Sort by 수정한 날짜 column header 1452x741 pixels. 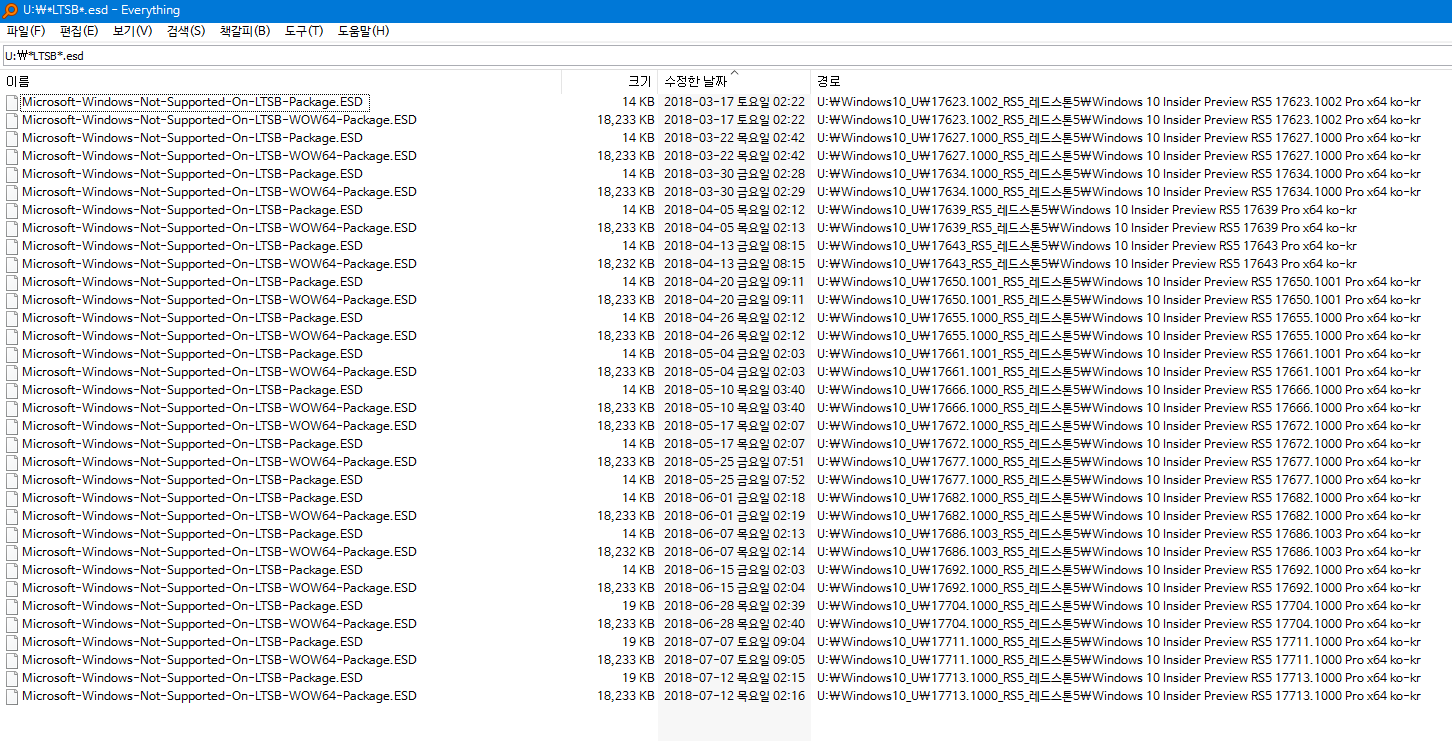click(734, 81)
